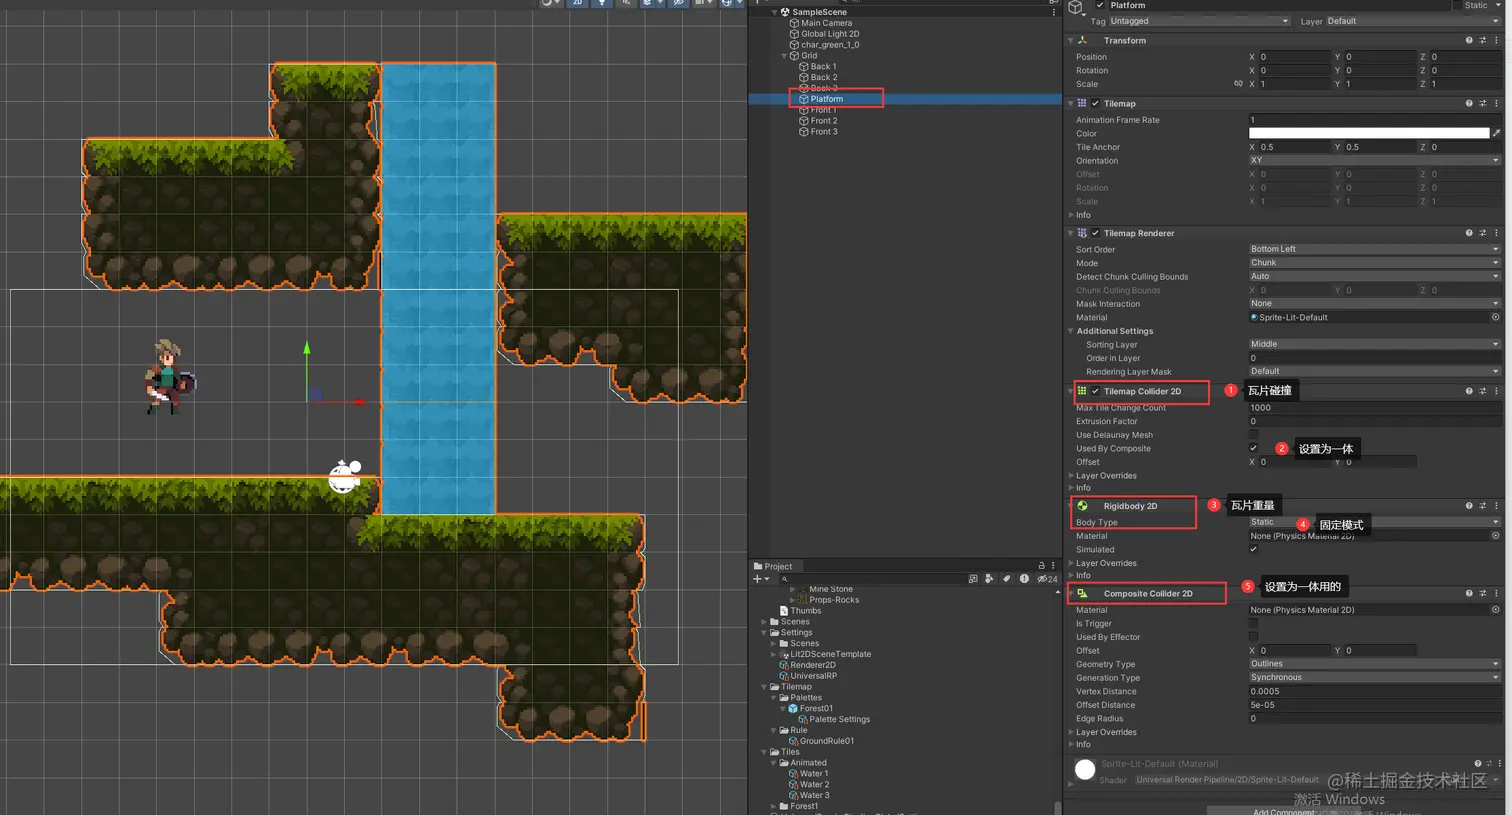1512x815 pixels.
Task: Click Max Tile Change Count field
Action: (x=1375, y=408)
